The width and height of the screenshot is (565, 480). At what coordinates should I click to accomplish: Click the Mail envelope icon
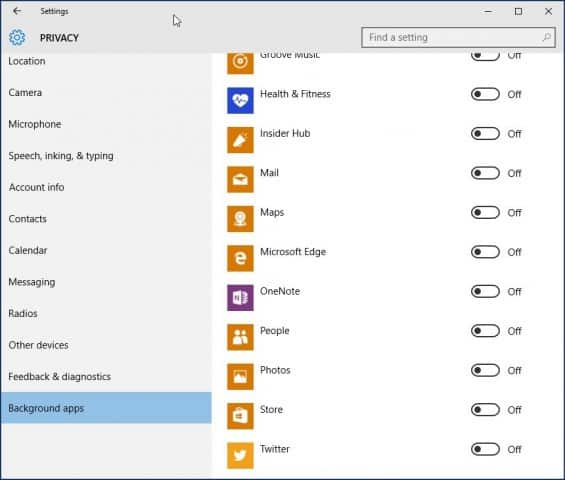pos(240,179)
